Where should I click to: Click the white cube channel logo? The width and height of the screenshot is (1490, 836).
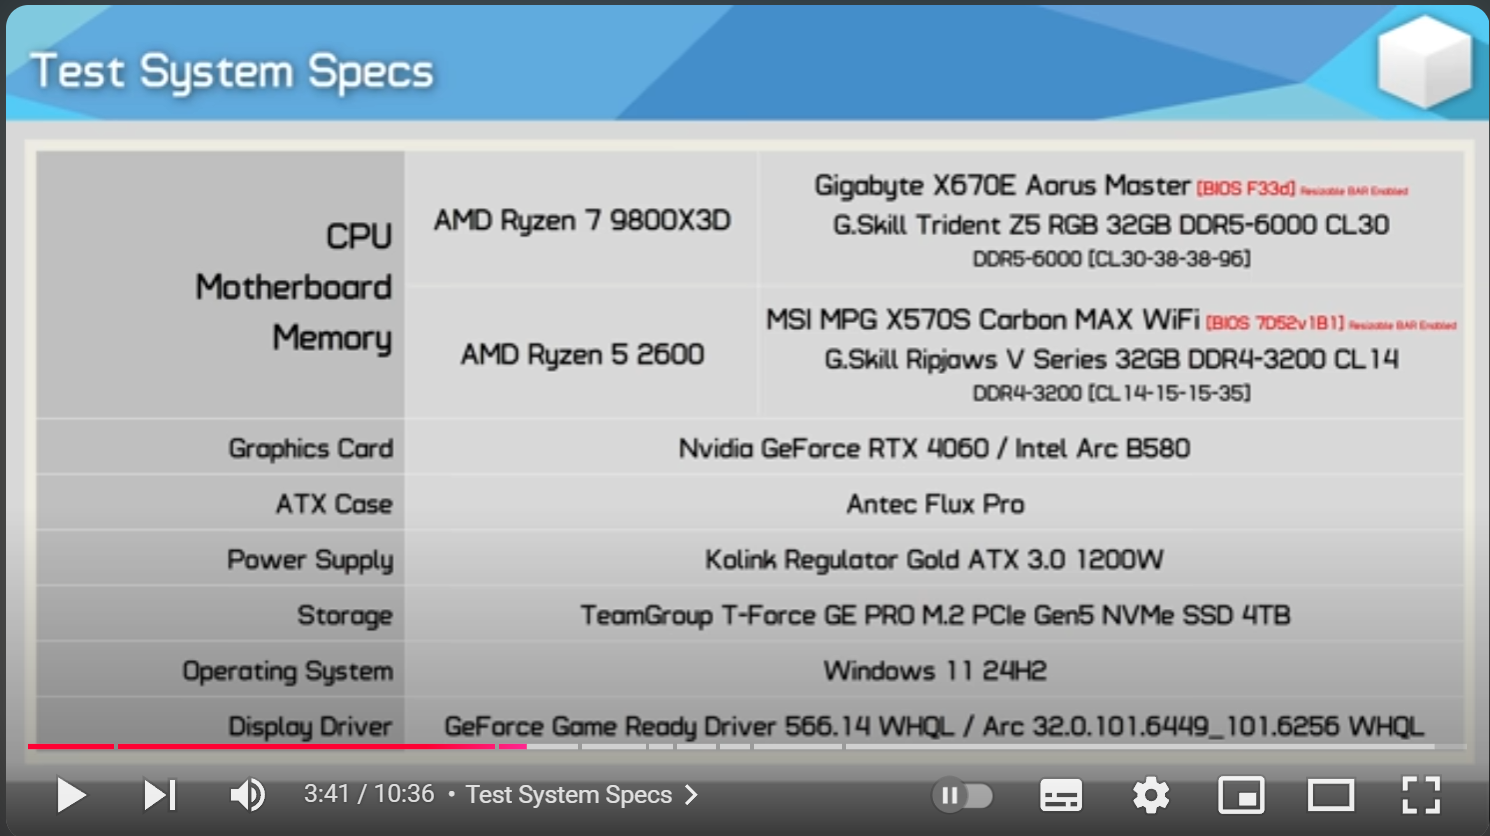1424,62
